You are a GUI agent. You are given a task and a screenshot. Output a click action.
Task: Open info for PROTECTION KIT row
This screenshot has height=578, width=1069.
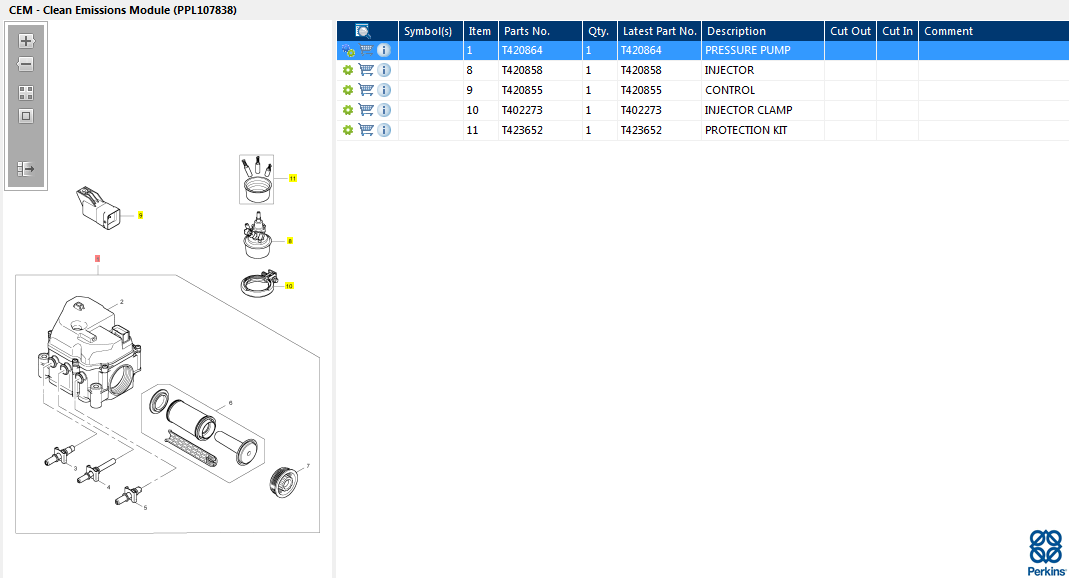[x=384, y=129]
